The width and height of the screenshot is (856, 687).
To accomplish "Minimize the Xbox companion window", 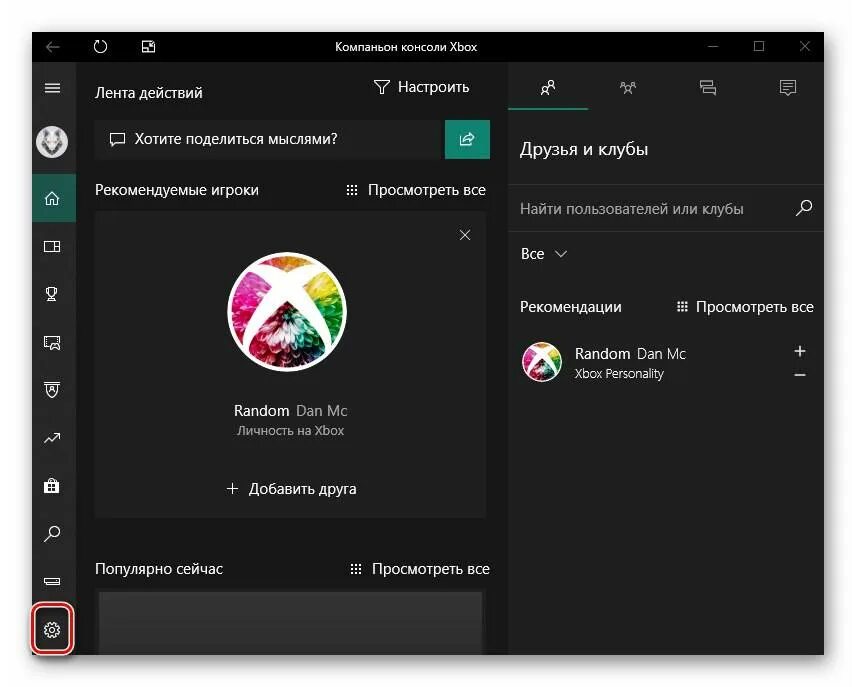I will (x=713, y=46).
